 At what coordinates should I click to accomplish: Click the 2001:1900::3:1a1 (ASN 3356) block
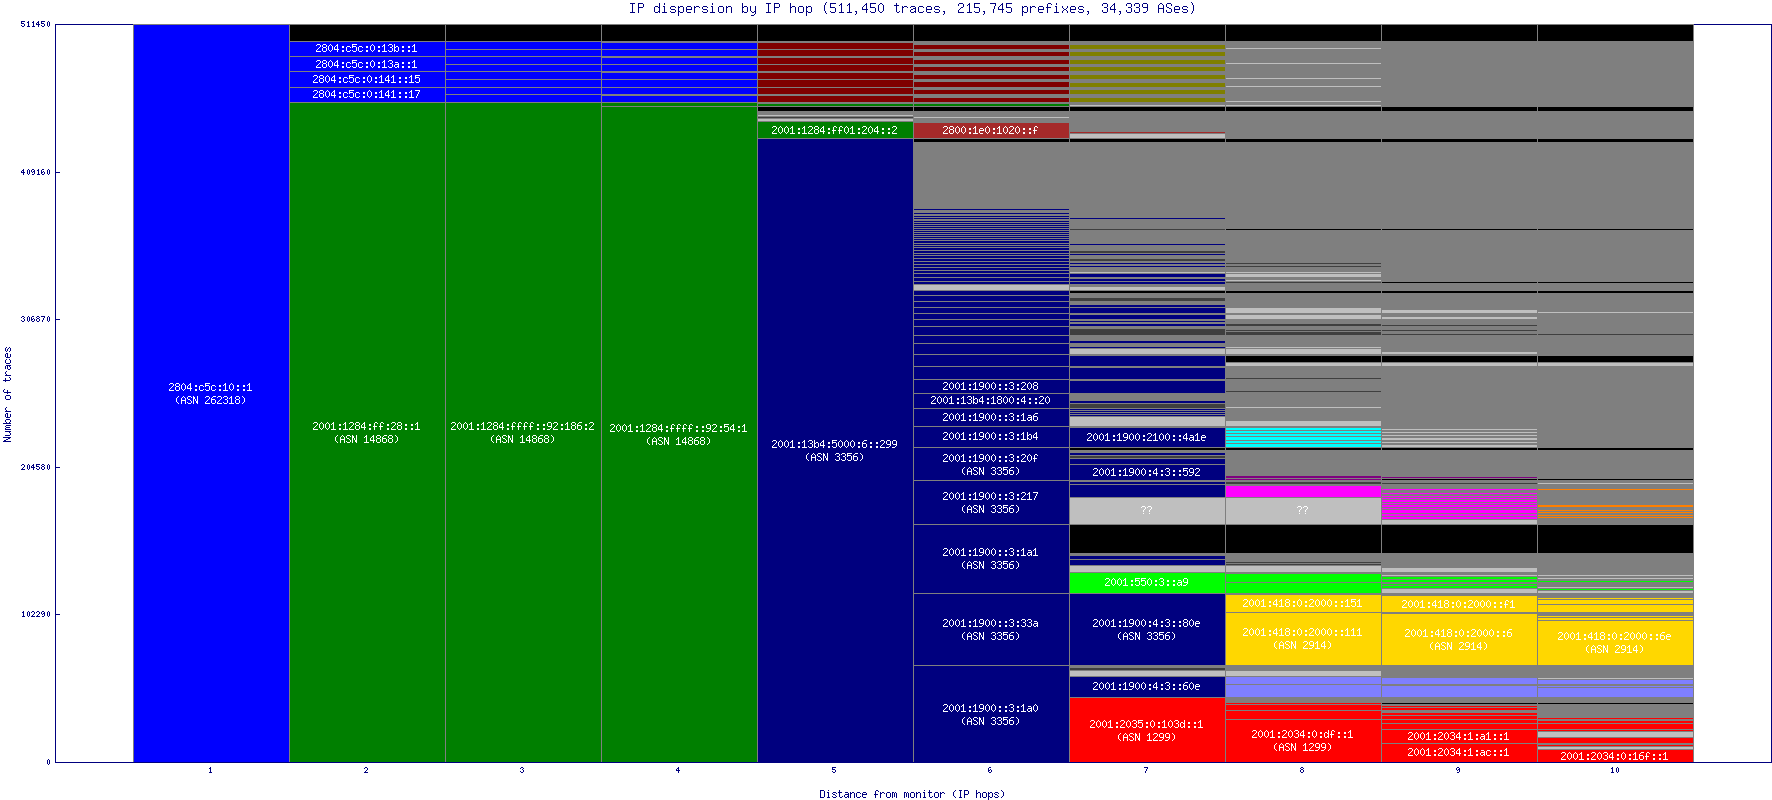tap(991, 558)
